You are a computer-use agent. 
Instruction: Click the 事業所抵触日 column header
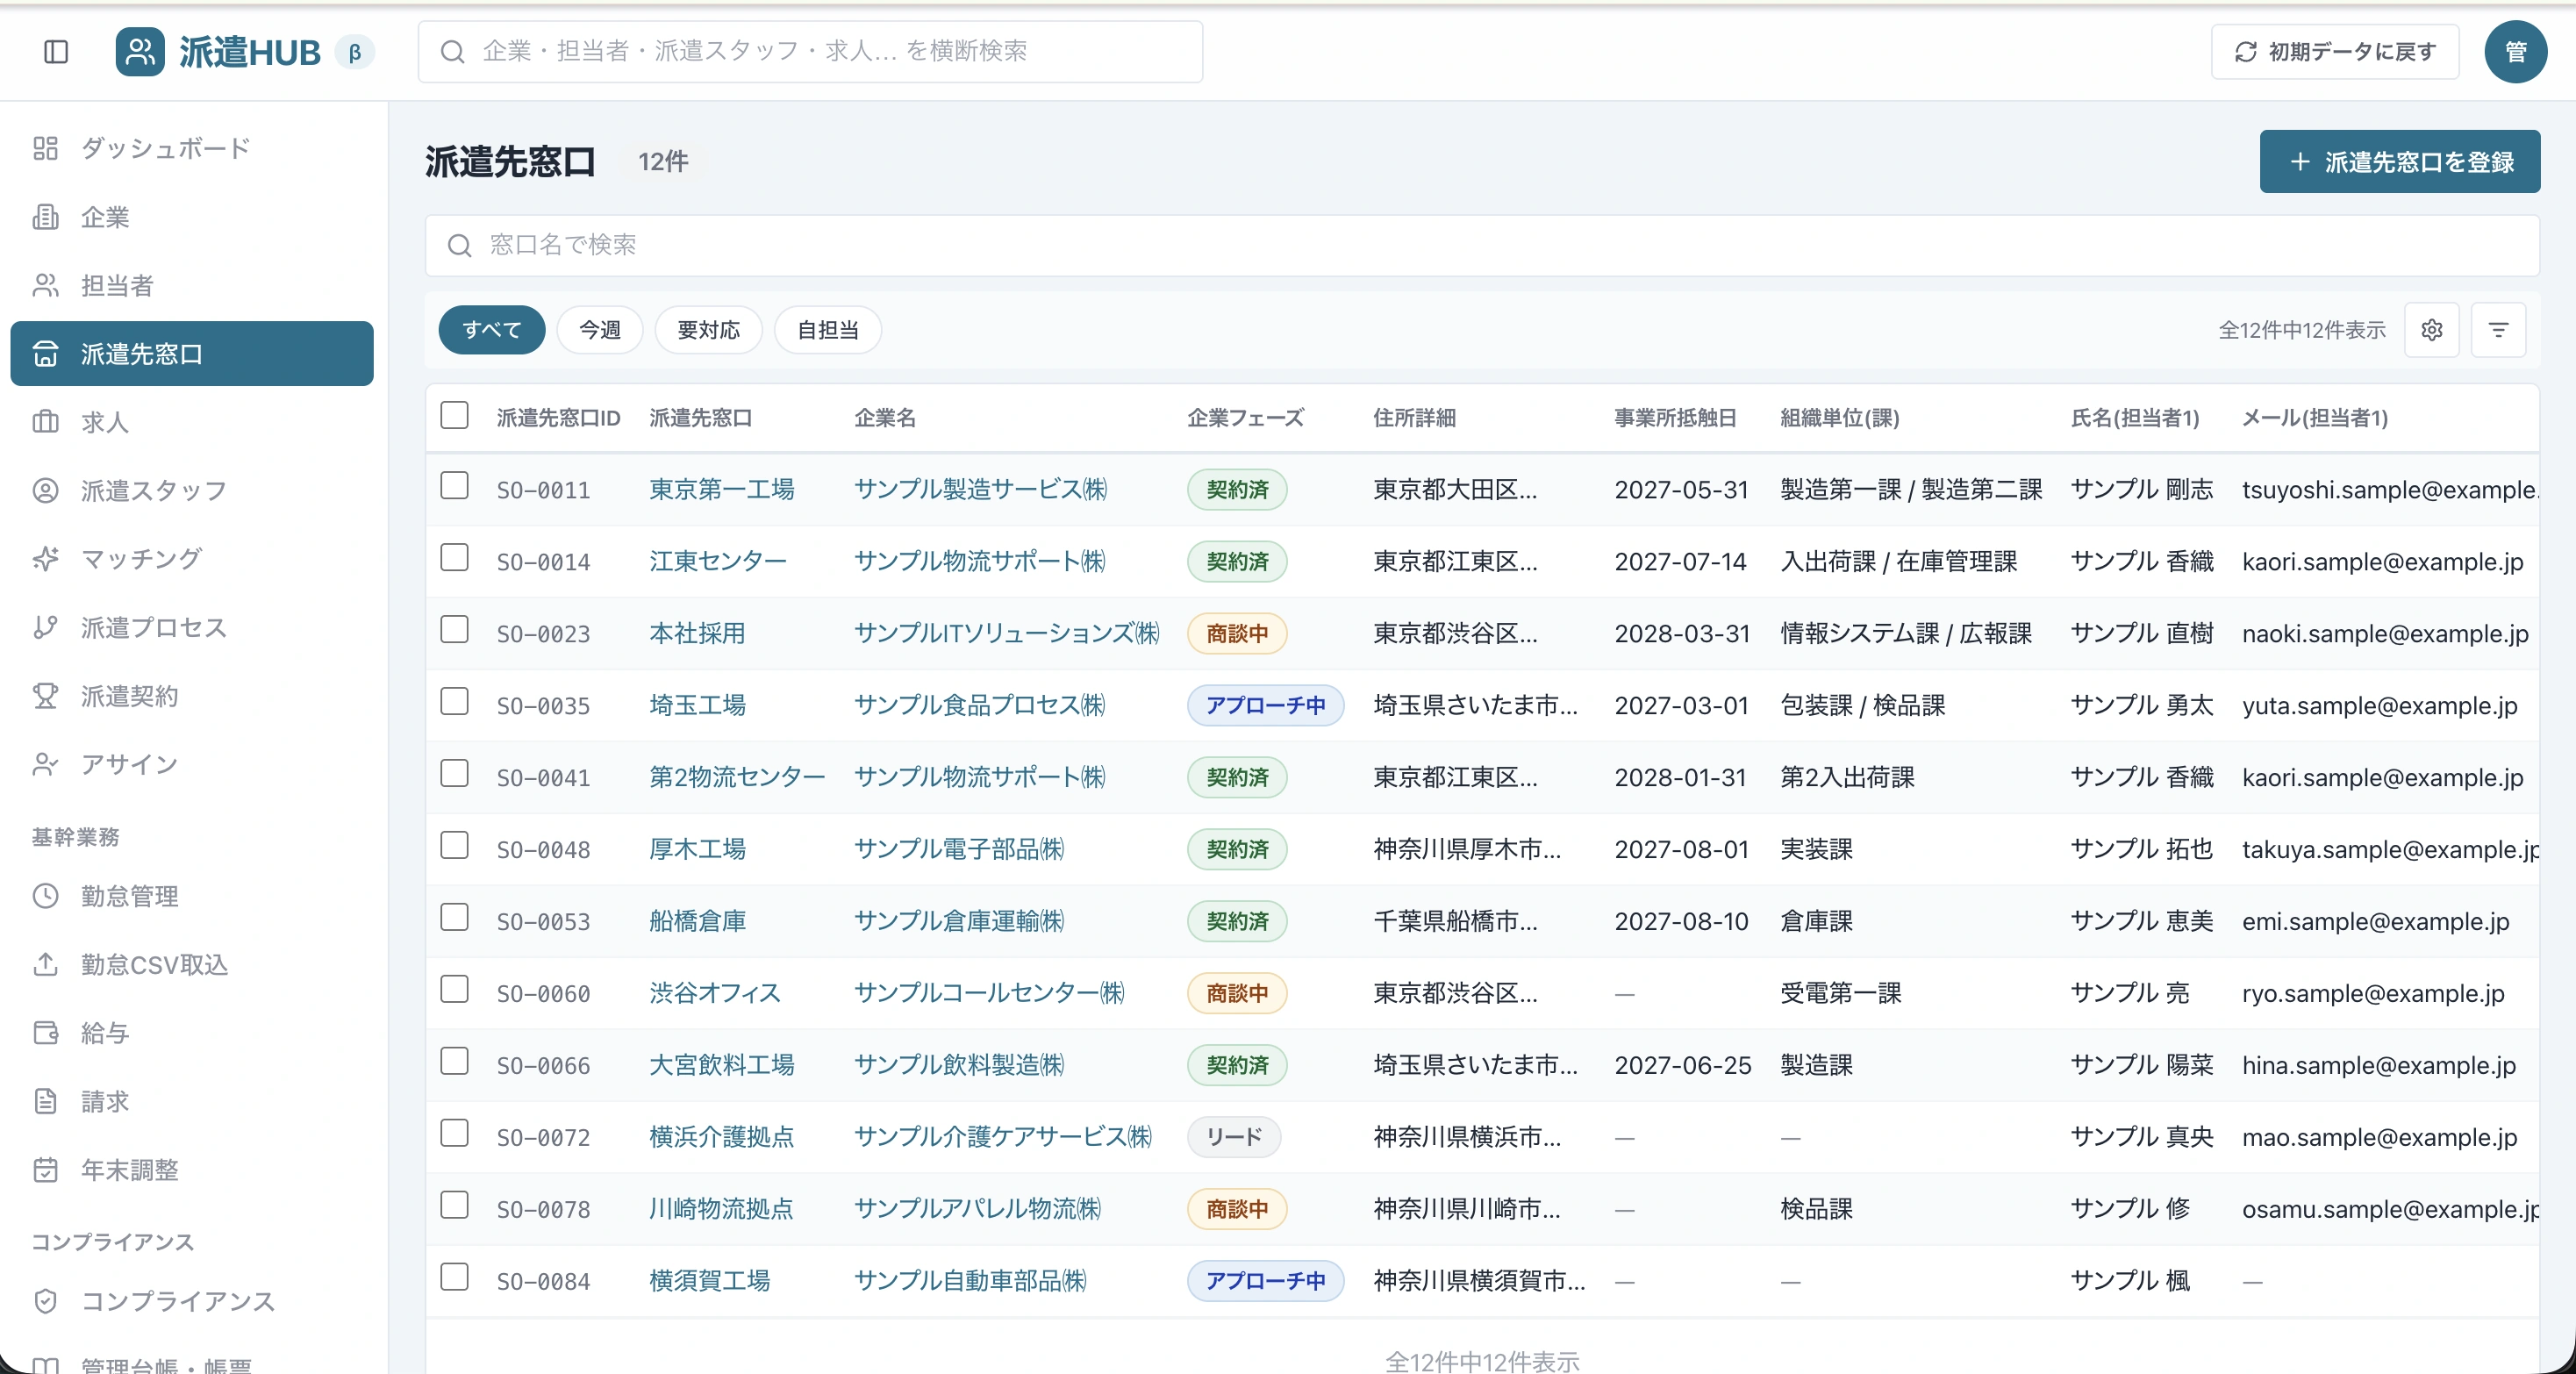(1675, 417)
